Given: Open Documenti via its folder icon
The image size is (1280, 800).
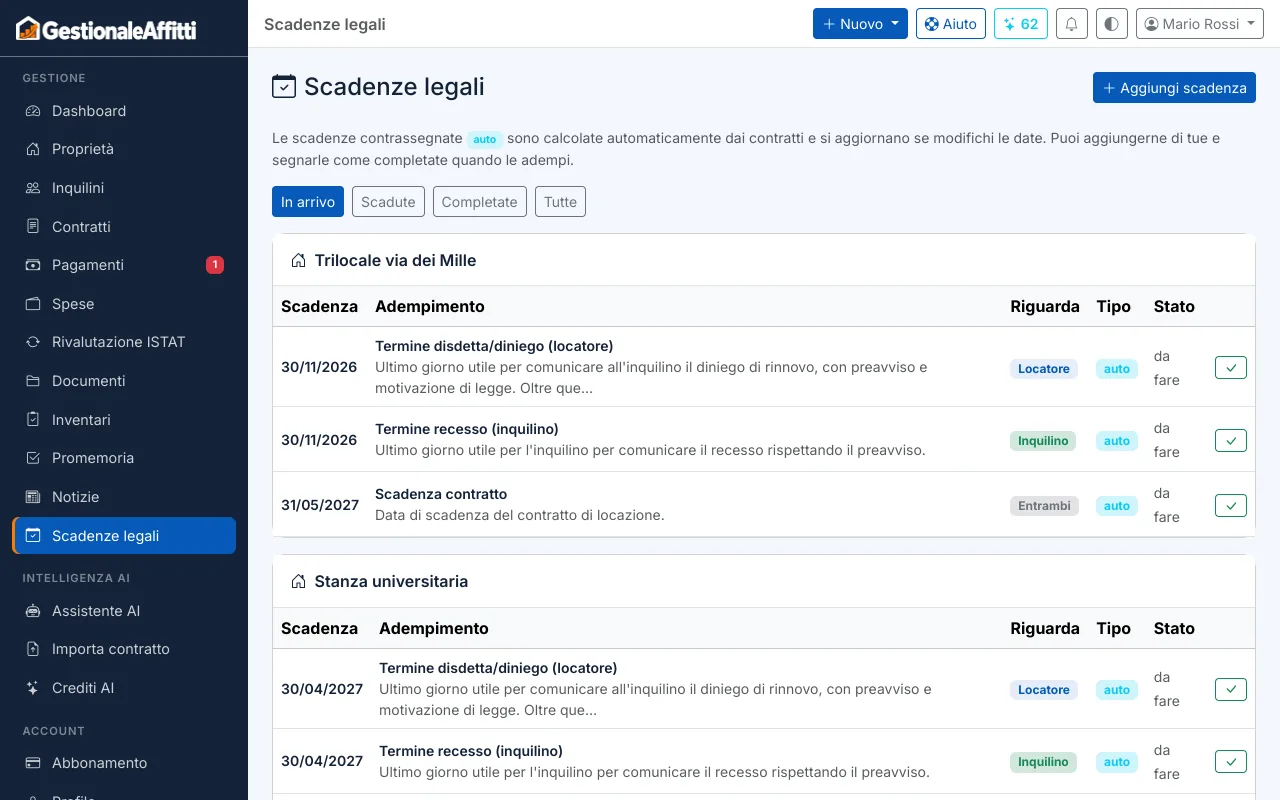Looking at the screenshot, I should click(33, 381).
